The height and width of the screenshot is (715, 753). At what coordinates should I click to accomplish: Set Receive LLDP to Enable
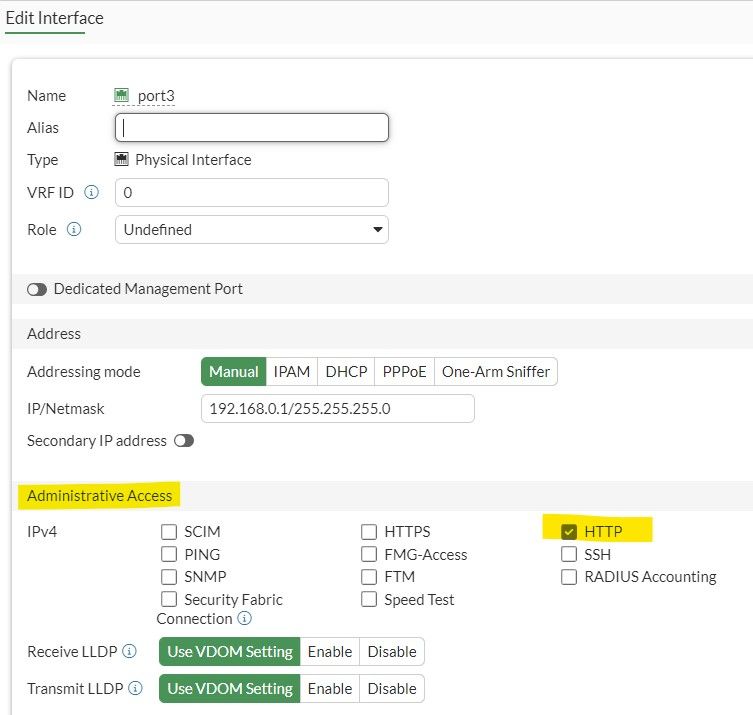[x=330, y=652]
